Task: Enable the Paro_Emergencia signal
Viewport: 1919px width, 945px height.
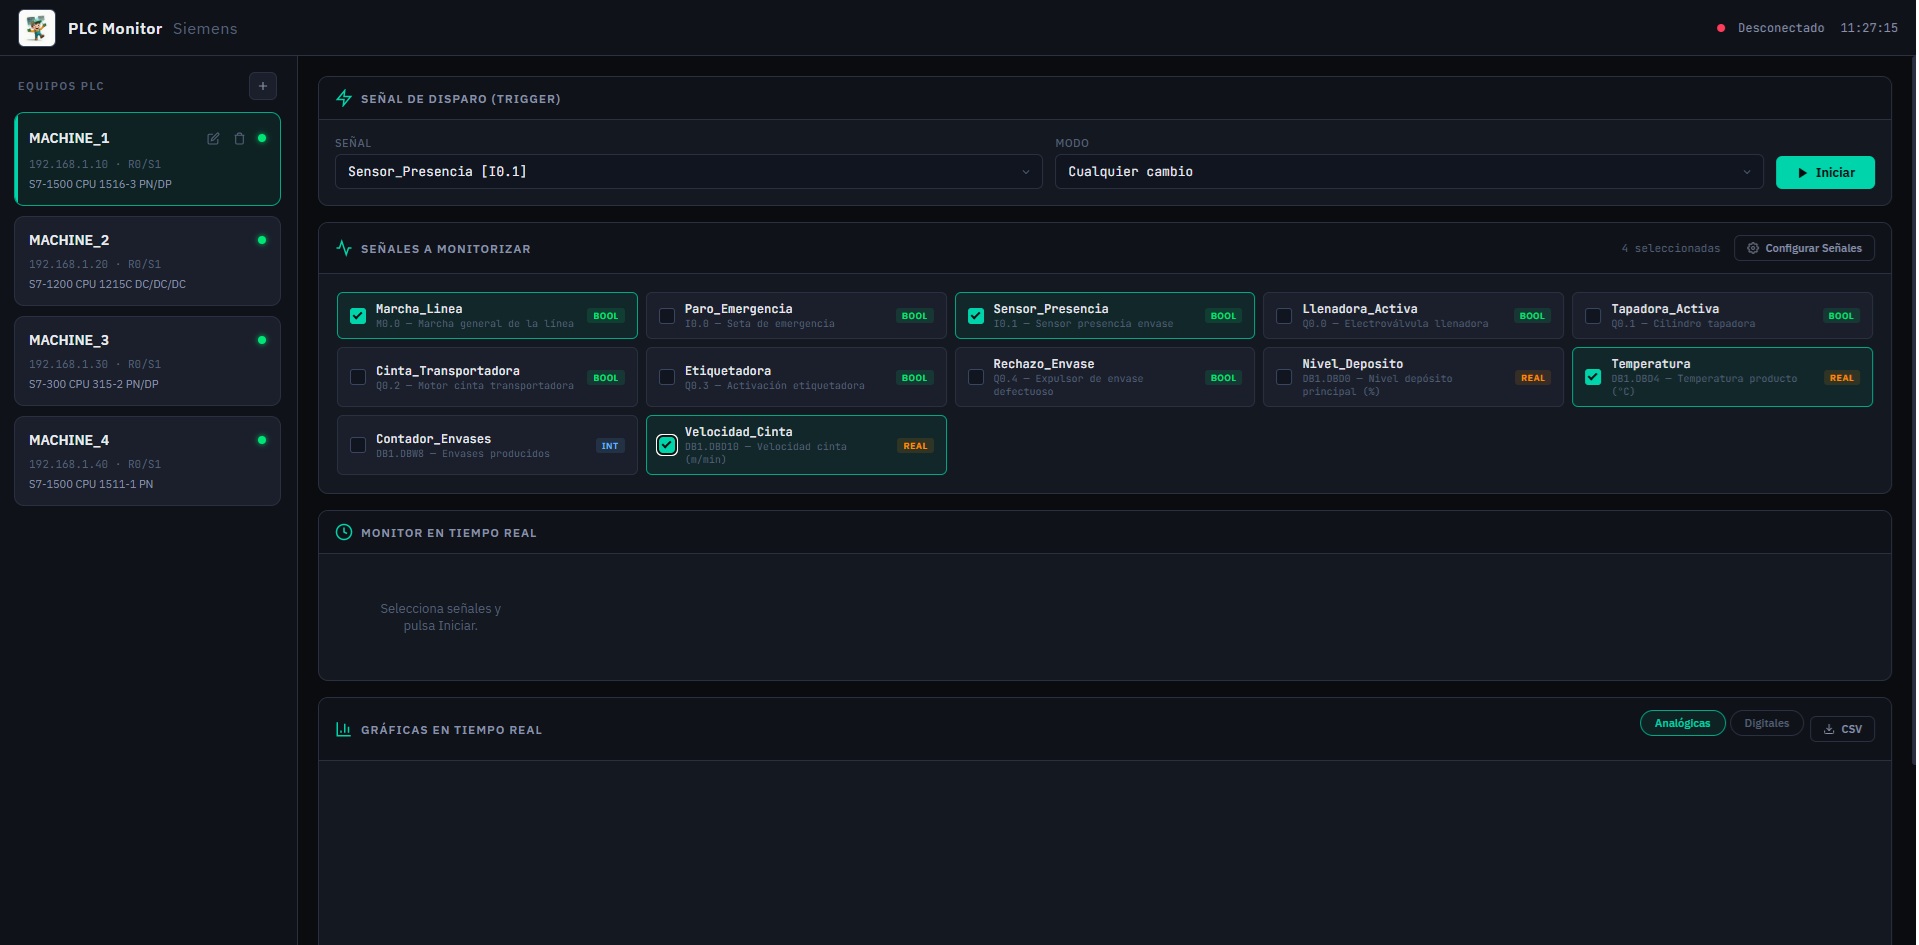Action: pyautogui.click(x=666, y=315)
